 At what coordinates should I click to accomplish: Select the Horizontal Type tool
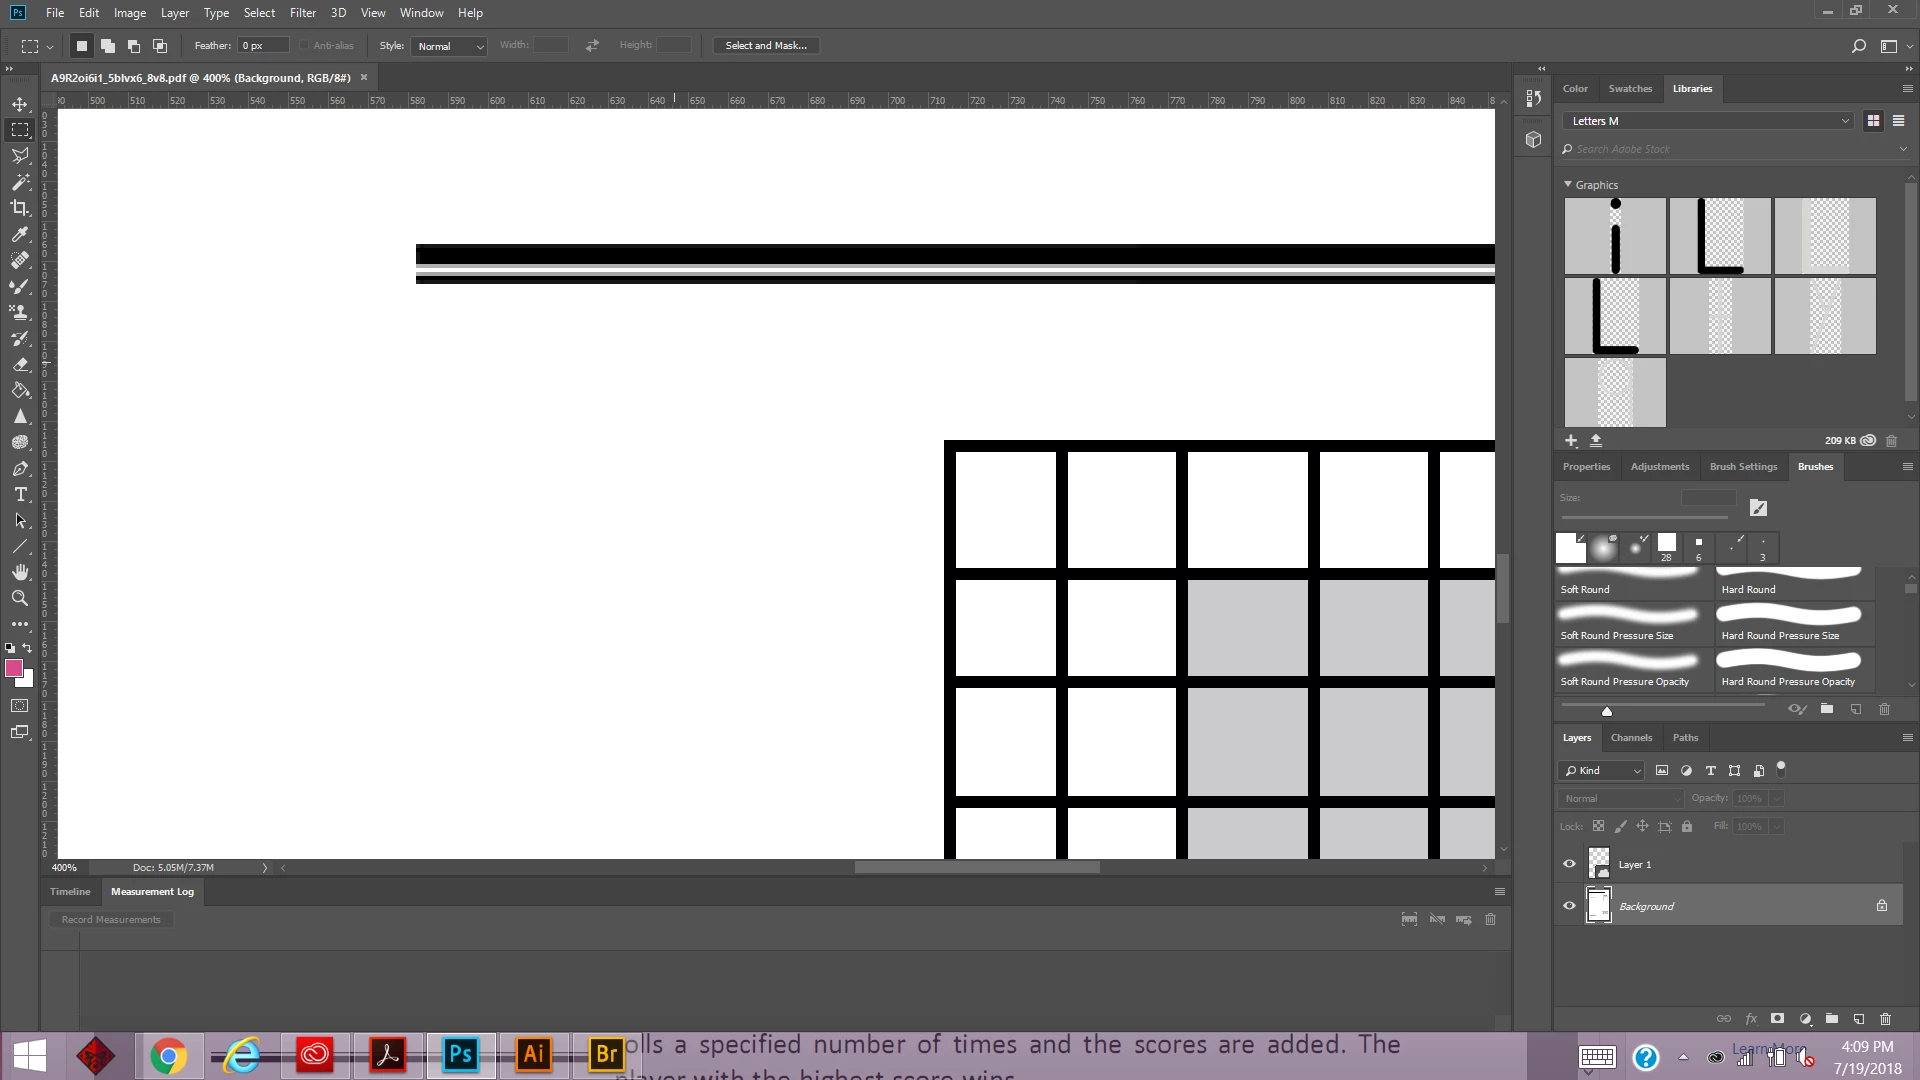pos(20,494)
